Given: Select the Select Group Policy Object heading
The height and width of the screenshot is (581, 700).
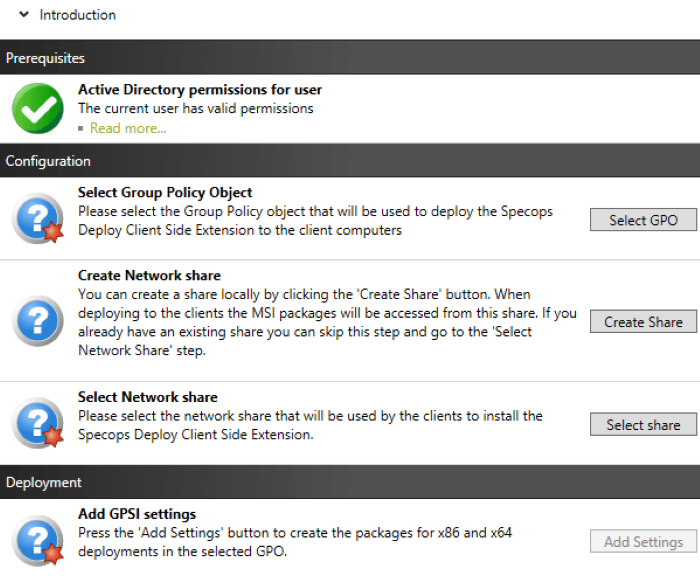Looking at the screenshot, I should tap(165, 192).
